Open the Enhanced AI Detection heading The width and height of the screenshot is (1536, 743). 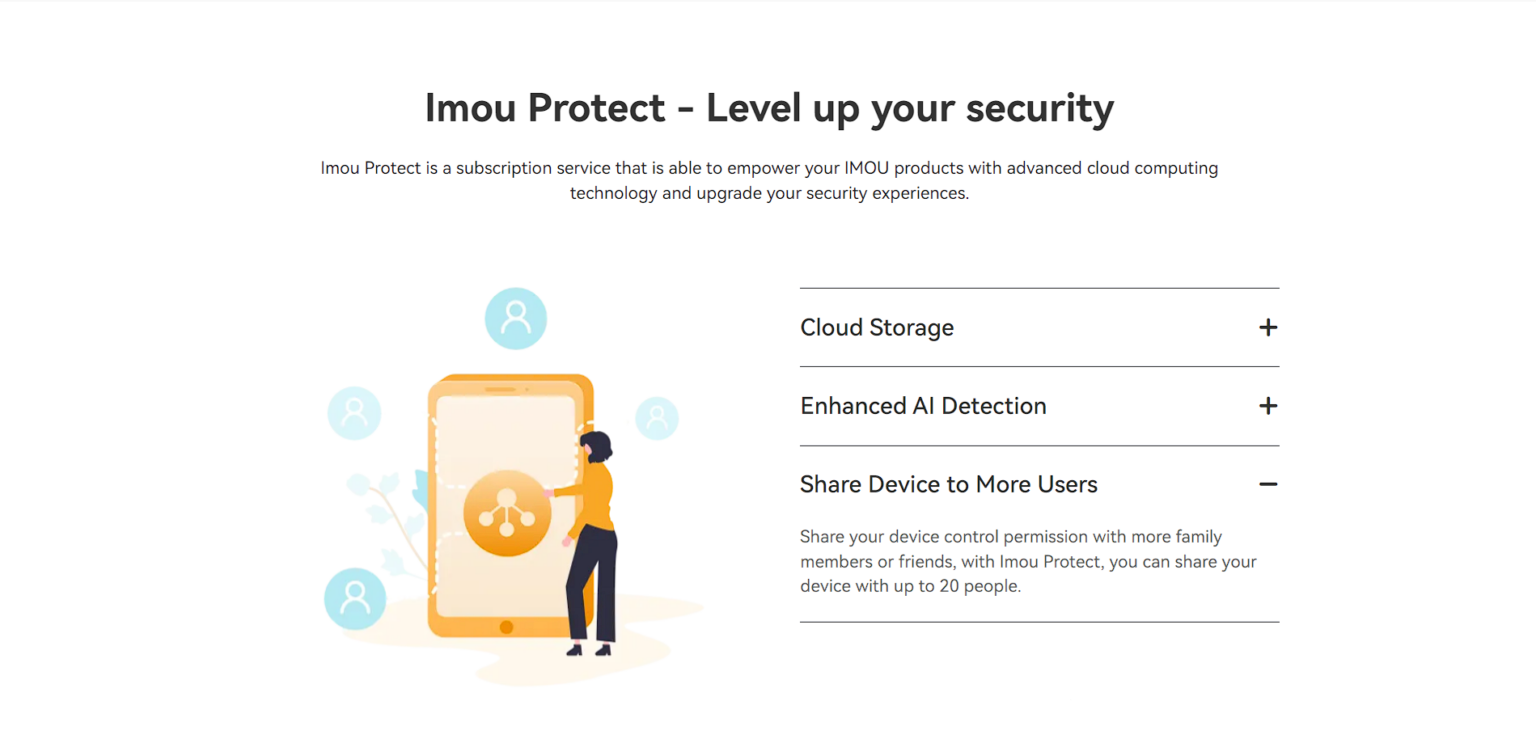923,406
